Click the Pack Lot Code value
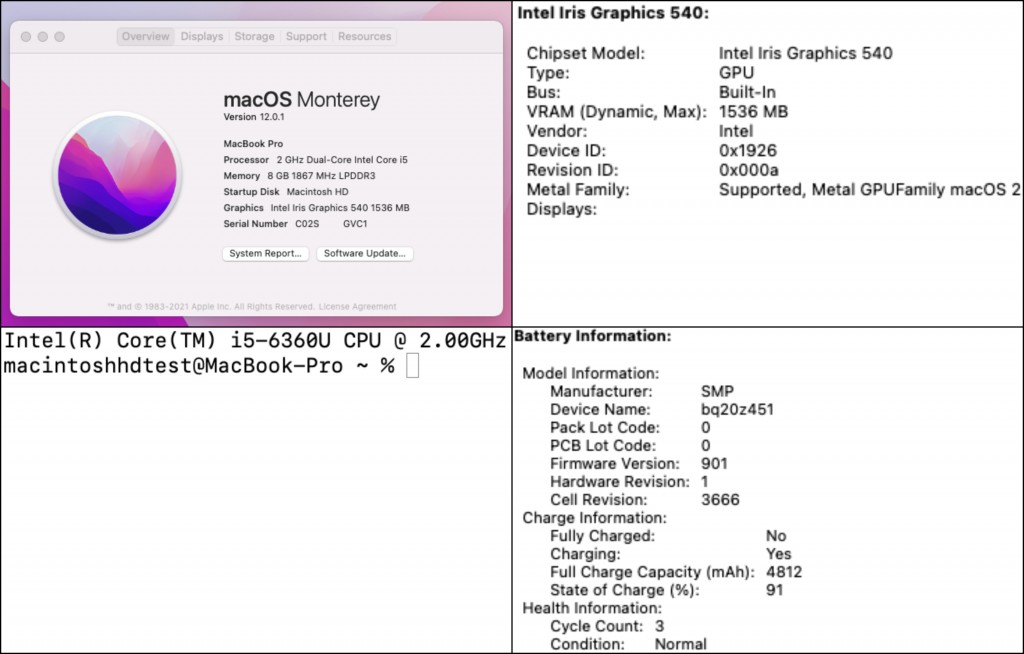Viewport: 1024px width, 654px height. [x=705, y=427]
